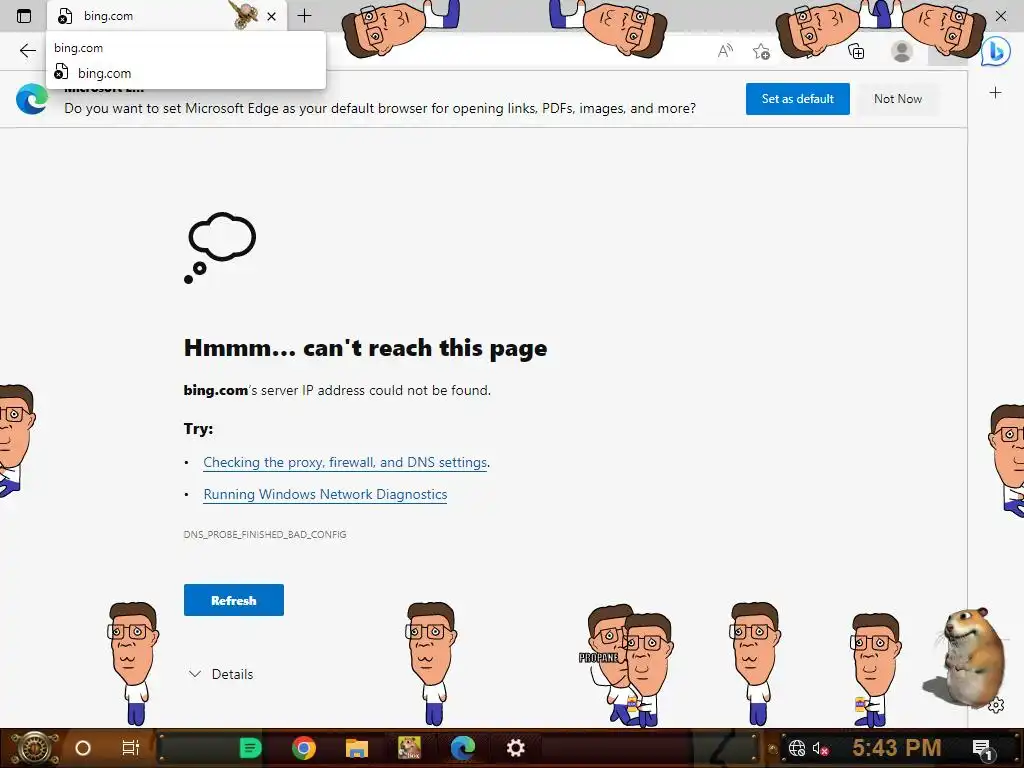This screenshot has height=768, width=1024.
Task: Open sidebar settings gear icon
Action: pyautogui.click(x=996, y=705)
